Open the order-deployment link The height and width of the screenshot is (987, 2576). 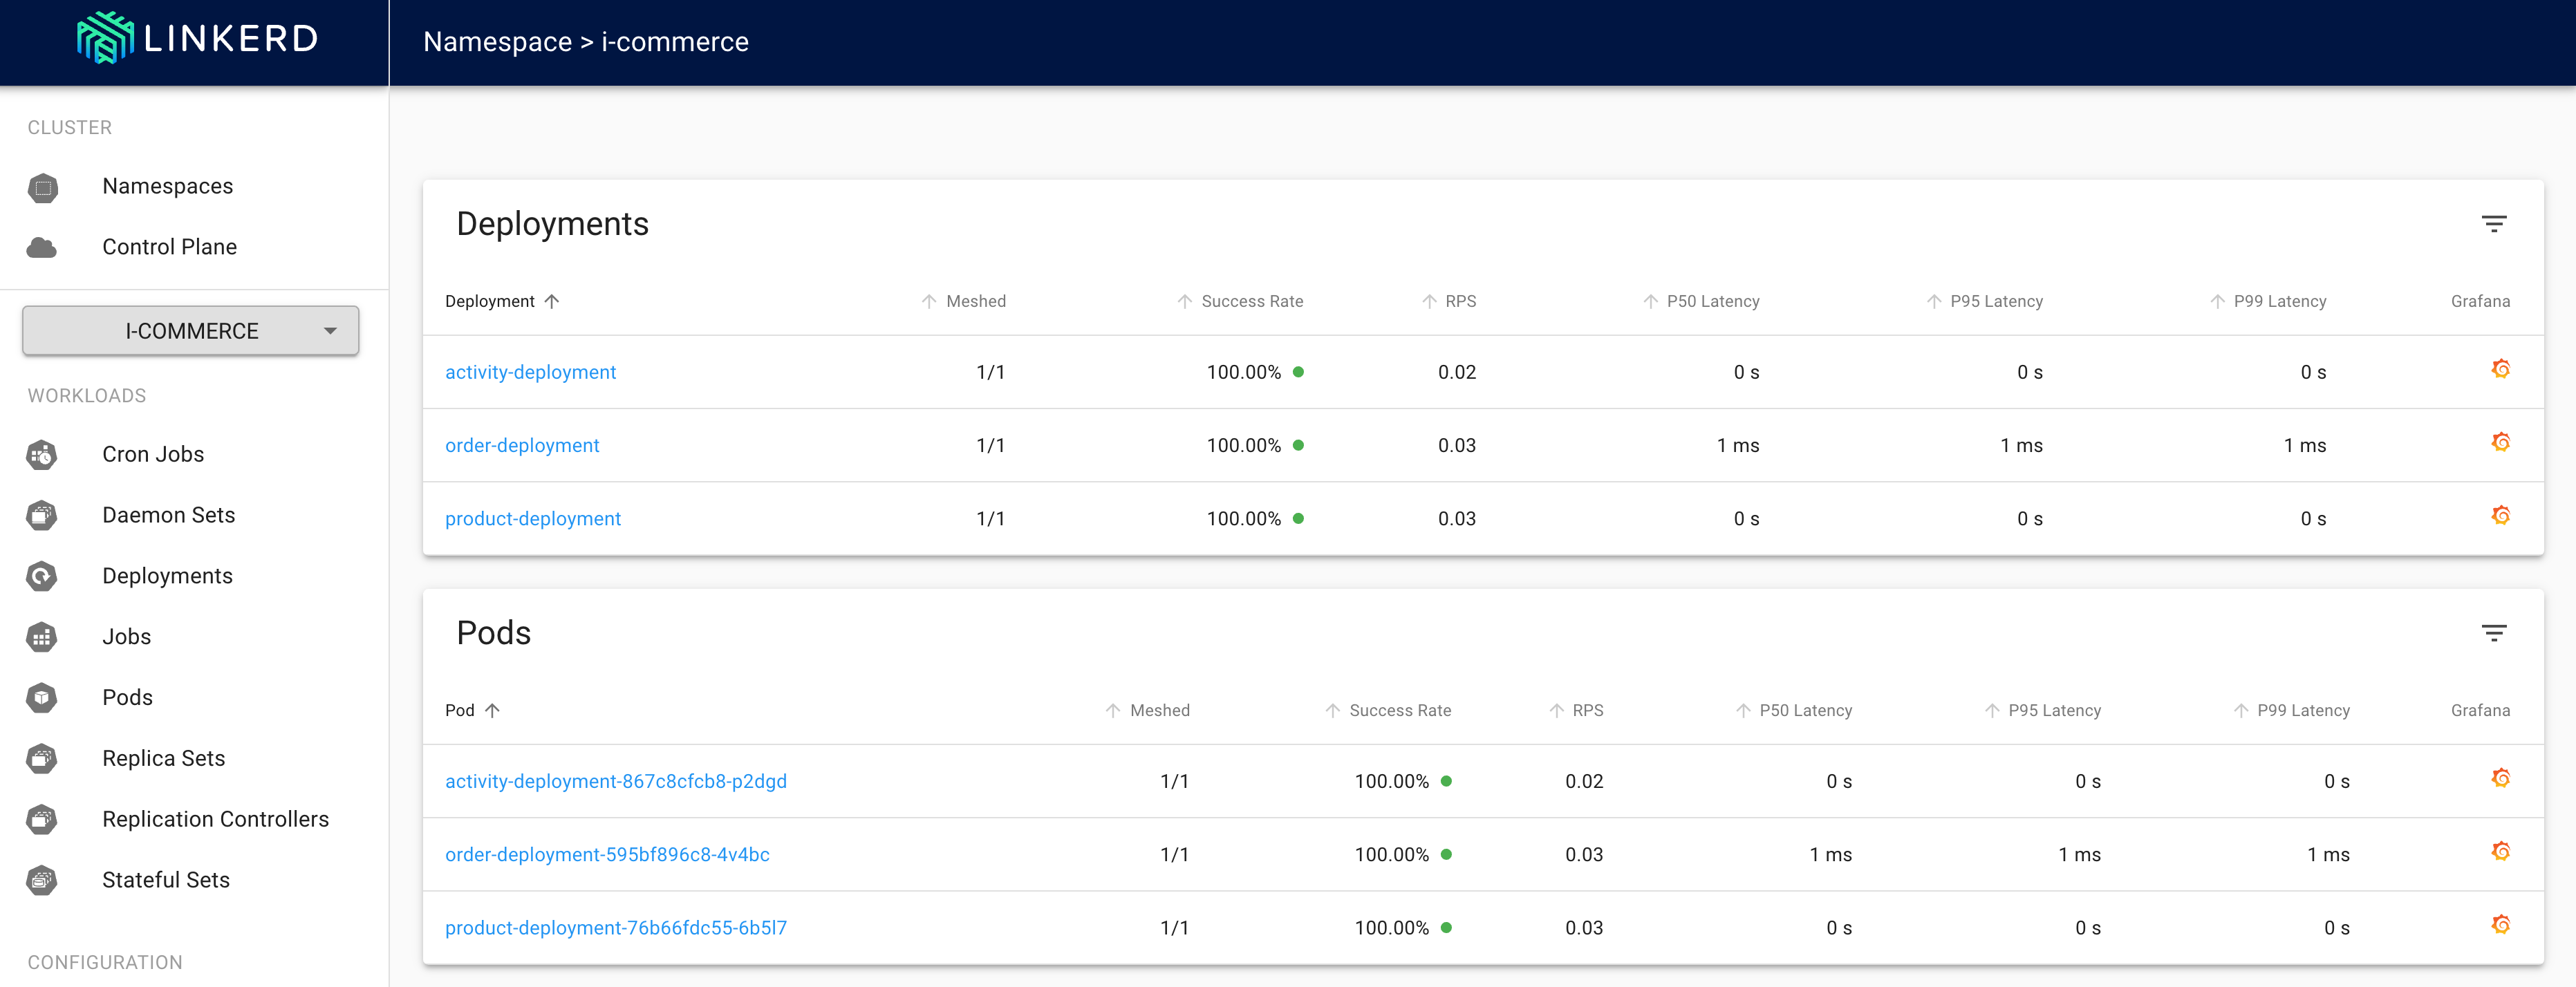tap(522, 446)
